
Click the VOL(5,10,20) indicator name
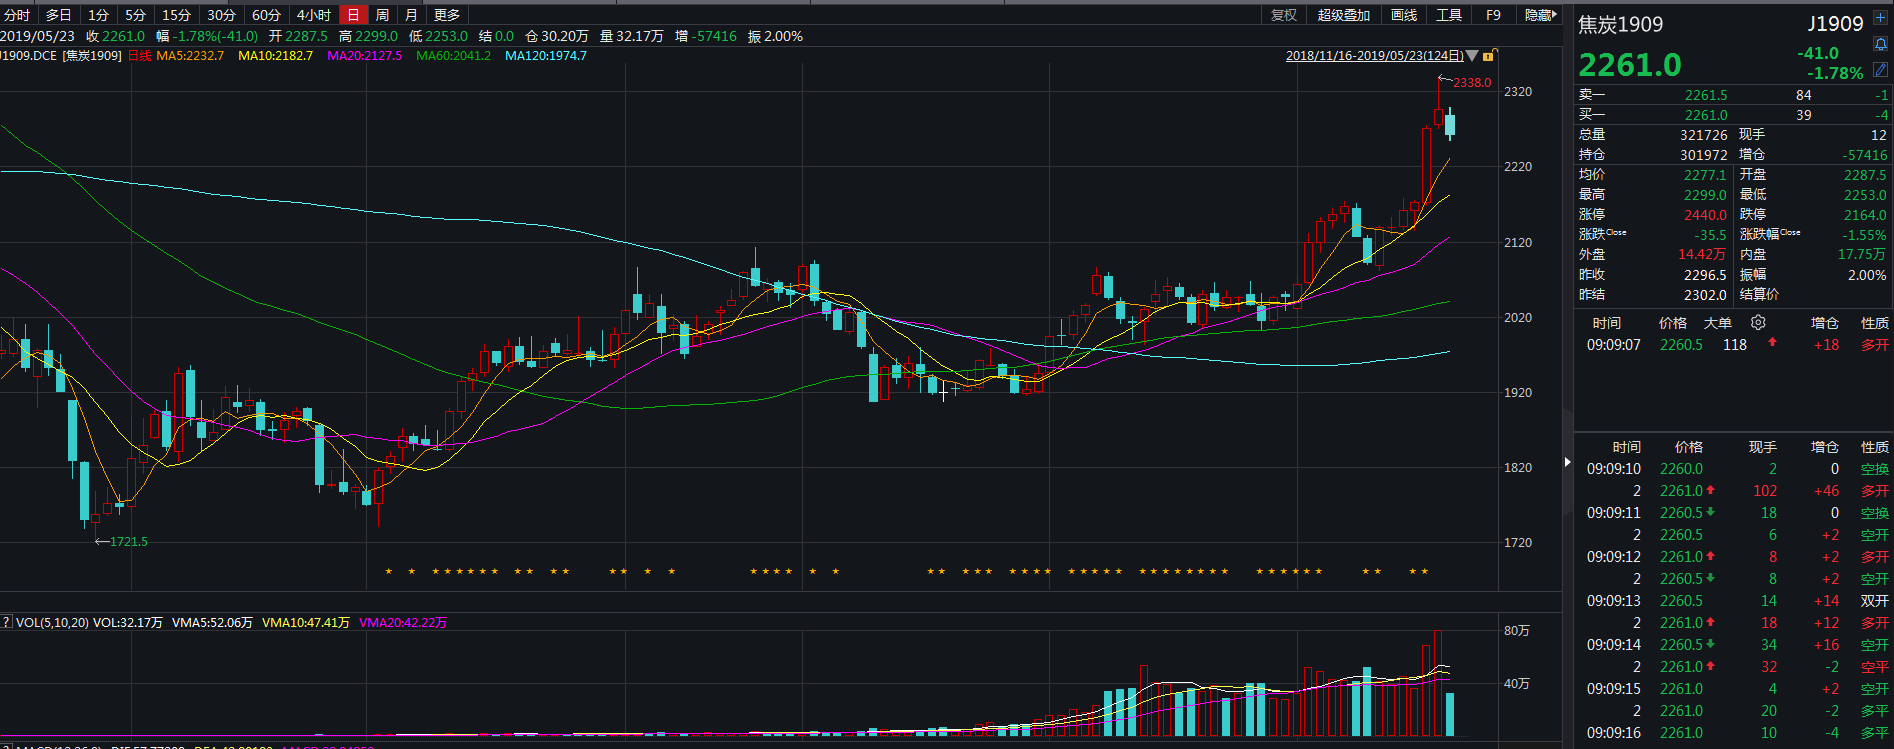[x=52, y=622]
